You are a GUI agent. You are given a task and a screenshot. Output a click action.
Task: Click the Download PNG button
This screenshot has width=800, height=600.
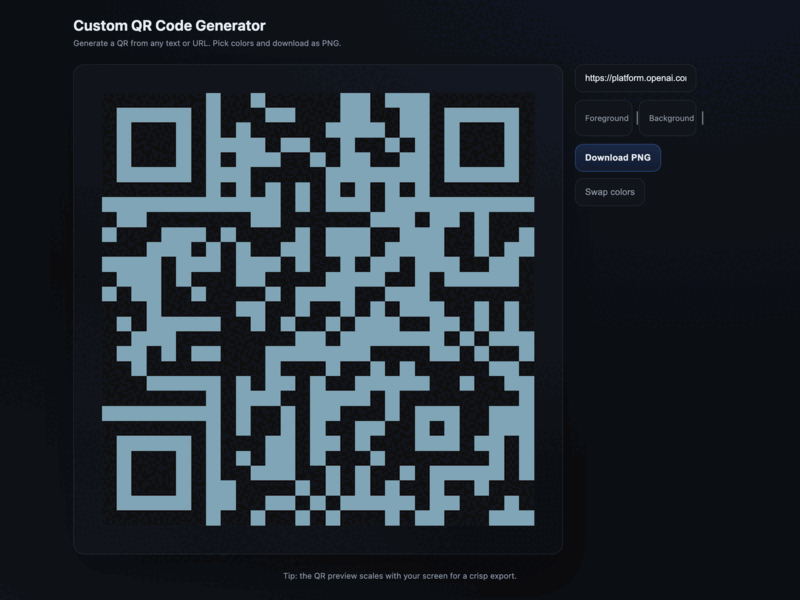tap(617, 158)
